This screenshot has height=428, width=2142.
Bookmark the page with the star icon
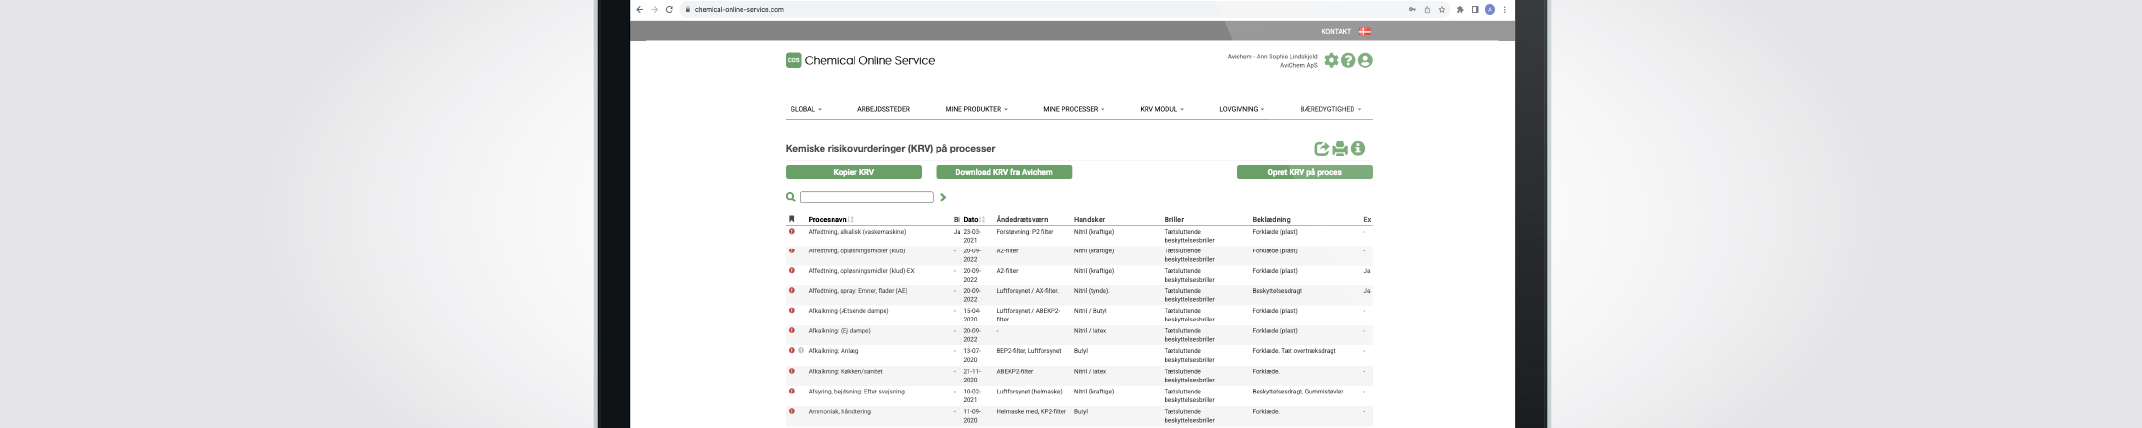click(x=1441, y=10)
